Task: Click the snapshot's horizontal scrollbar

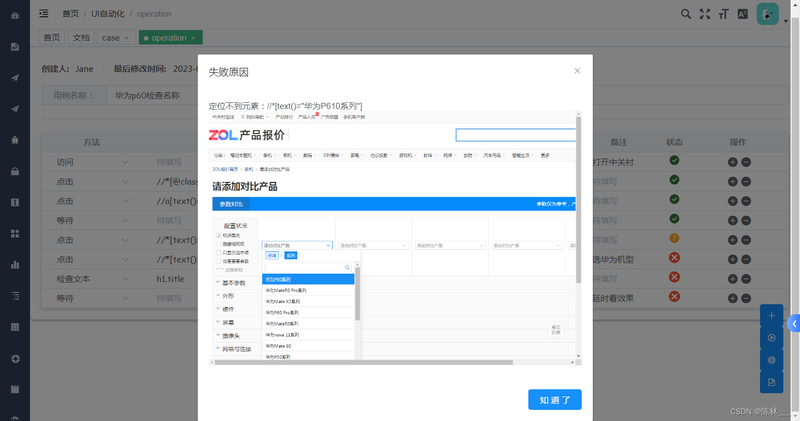Action: (x=363, y=362)
